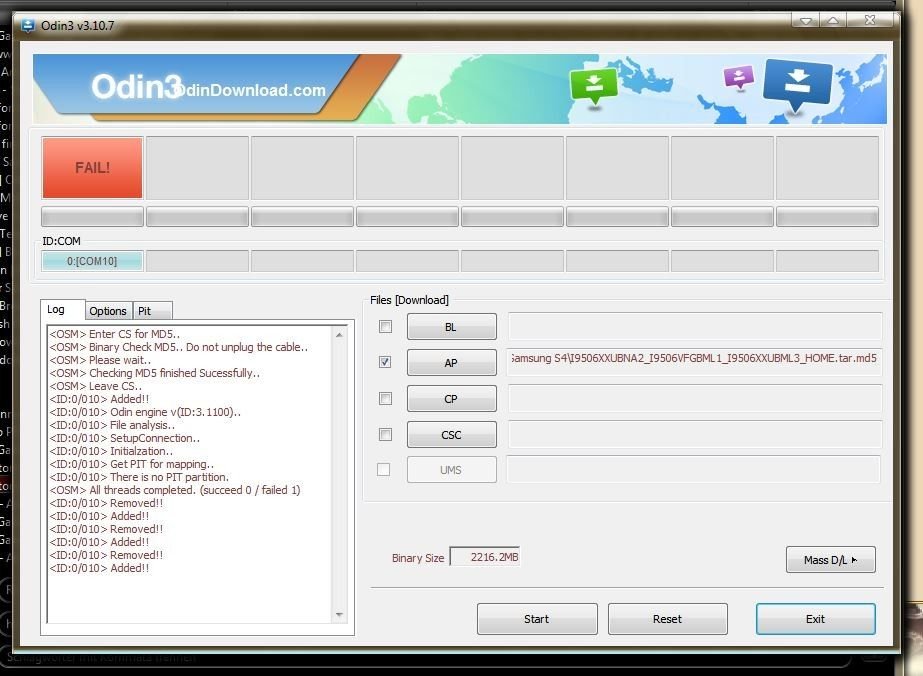Click the green download bubble in banner
The height and width of the screenshot is (676, 923).
tap(593, 85)
